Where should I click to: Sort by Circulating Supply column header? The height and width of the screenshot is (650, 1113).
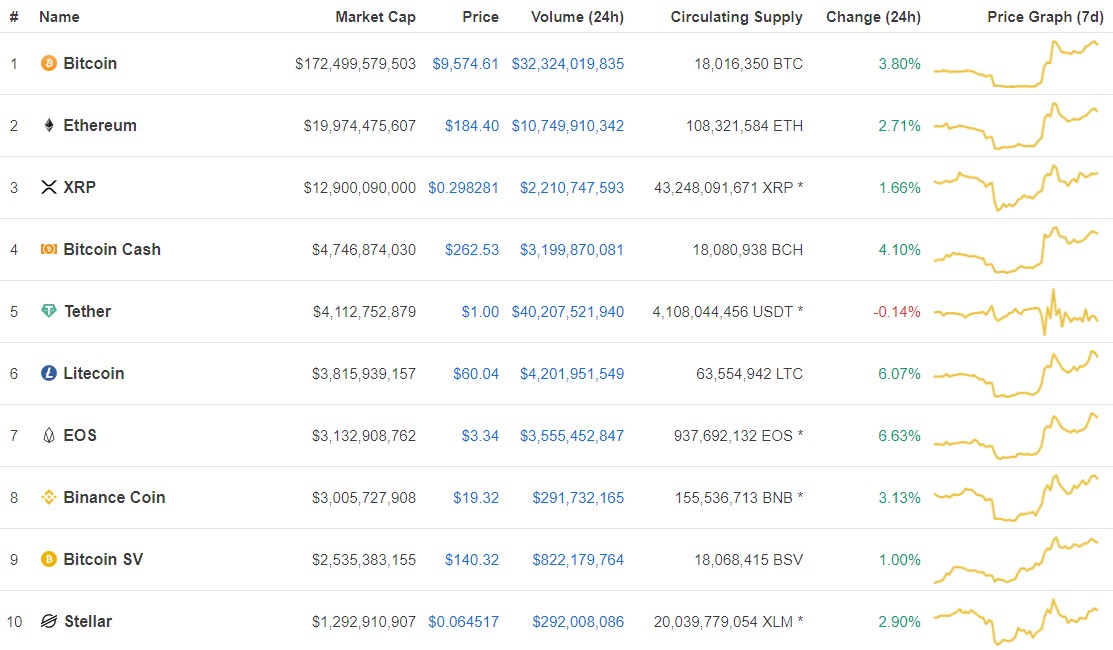pyautogui.click(x=737, y=17)
